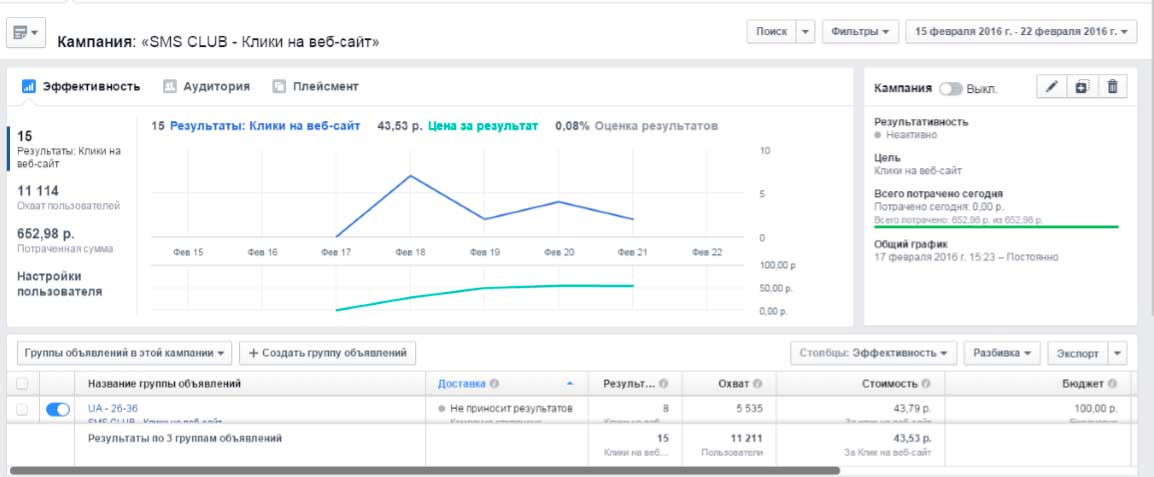1154x477 pixels.
Task: Click the Бюджет column header
Action: (1083, 384)
